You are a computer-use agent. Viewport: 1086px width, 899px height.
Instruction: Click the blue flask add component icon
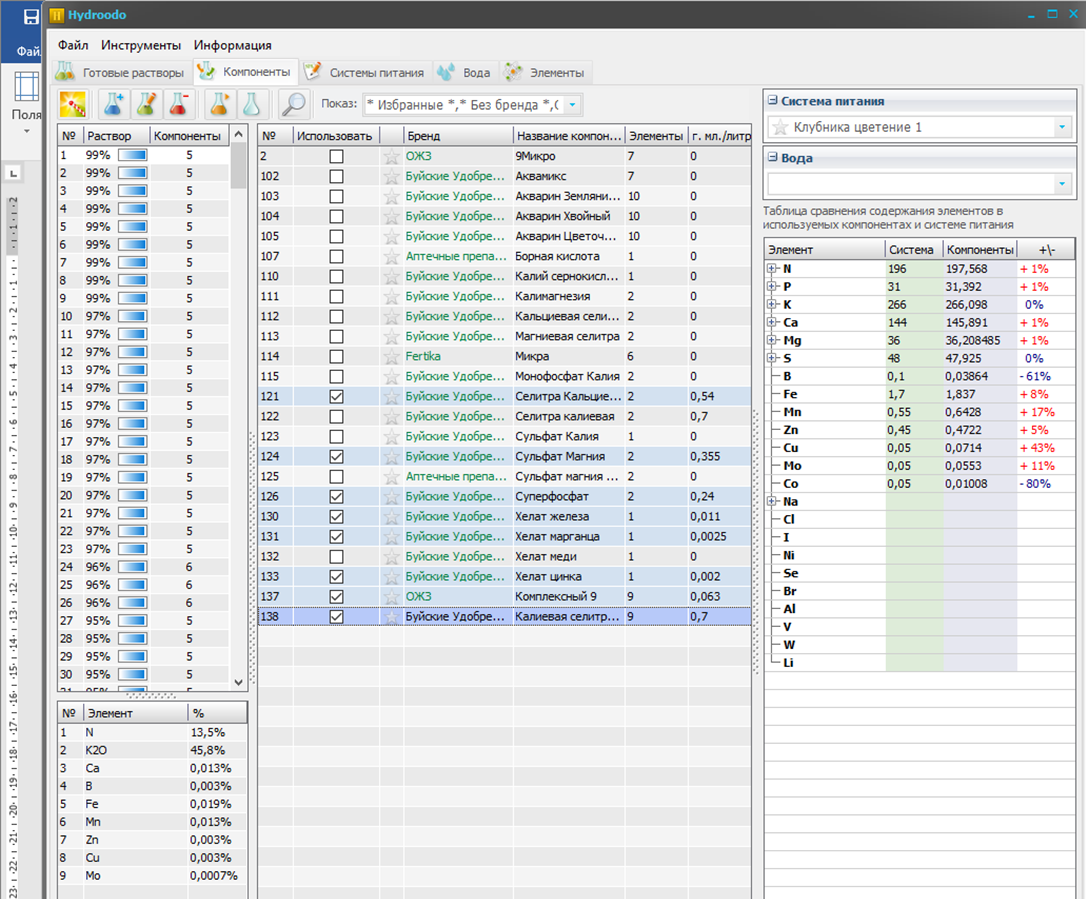[115, 104]
